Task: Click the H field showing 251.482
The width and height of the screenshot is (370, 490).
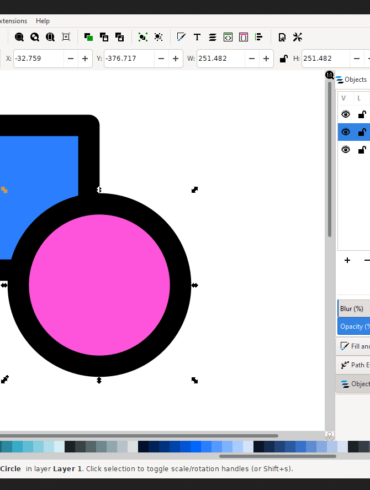Action: point(326,59)
